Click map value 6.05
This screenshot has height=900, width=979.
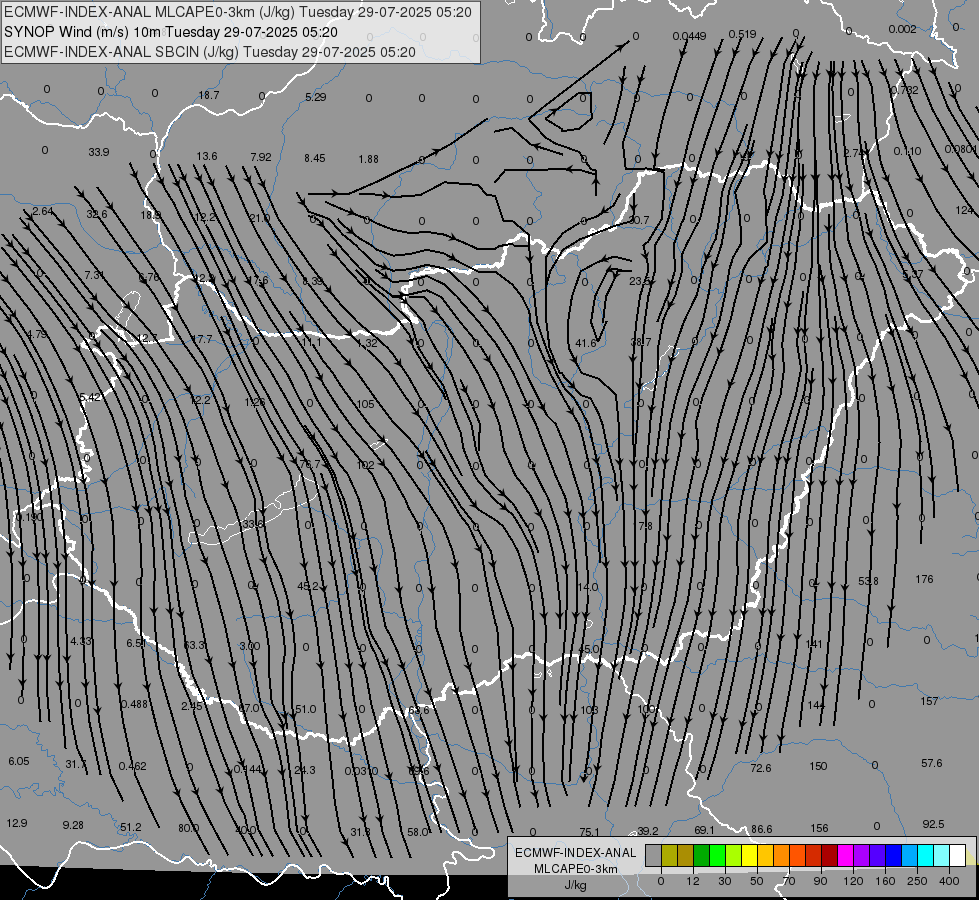click(19, 761)
